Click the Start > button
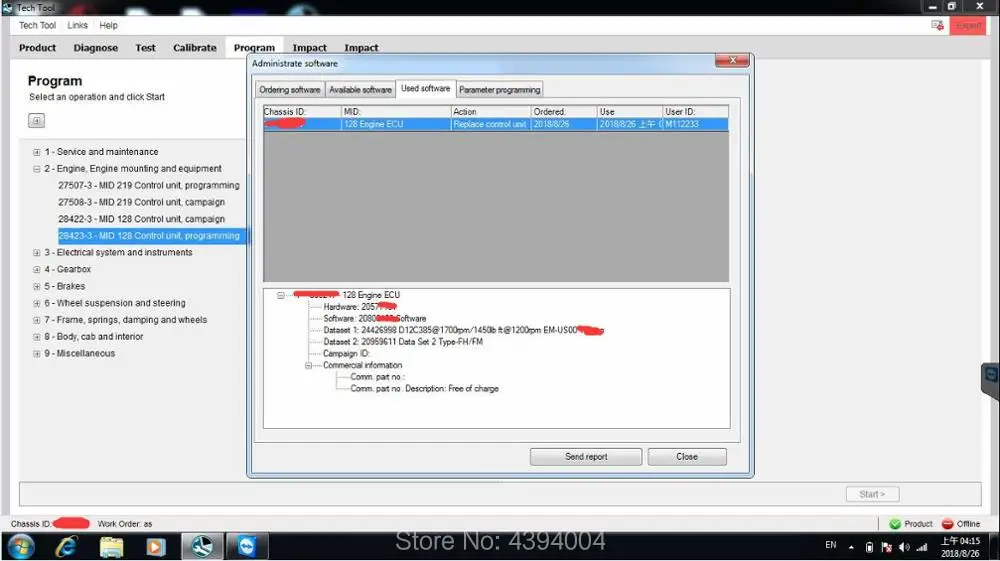Image resolution: width=1000 pixels, height=561 pixels. point(872,494)
